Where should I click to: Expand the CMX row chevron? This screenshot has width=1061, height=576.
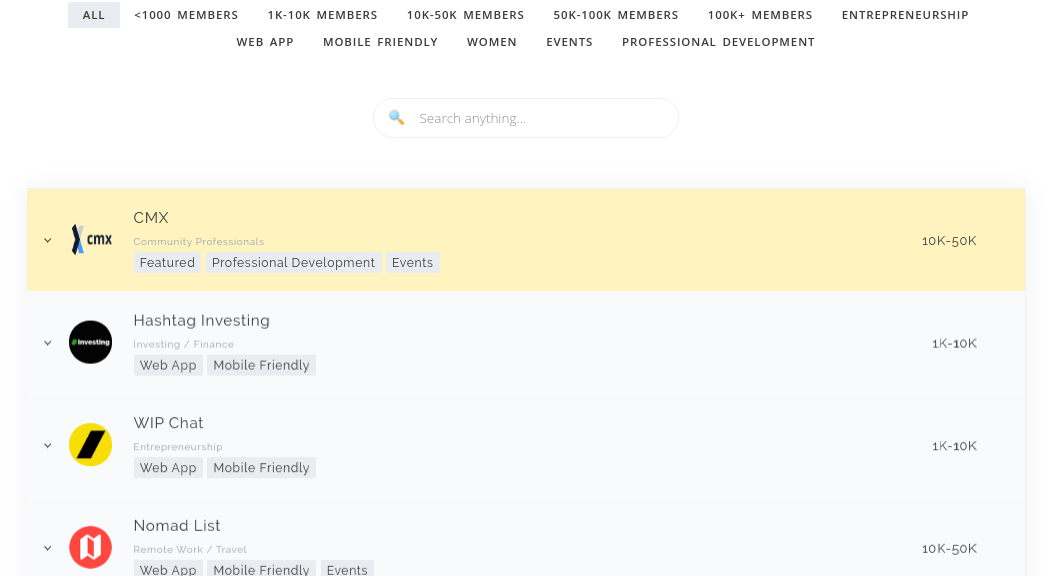pos(48,240)
